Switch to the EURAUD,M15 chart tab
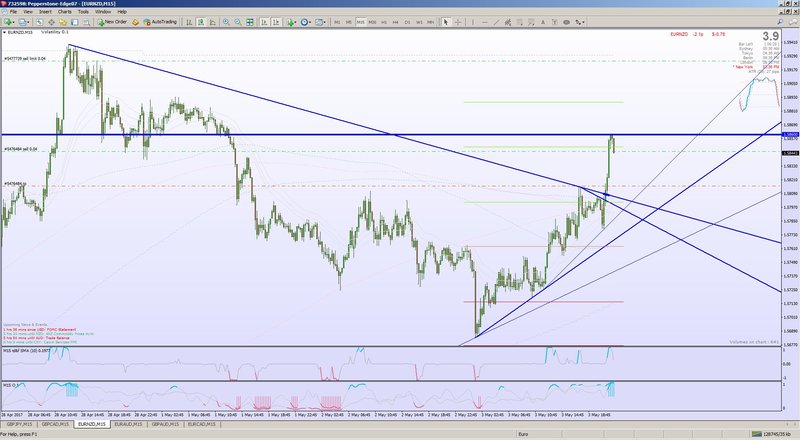Viewport: 800px width, 440px height. (128, 424)
